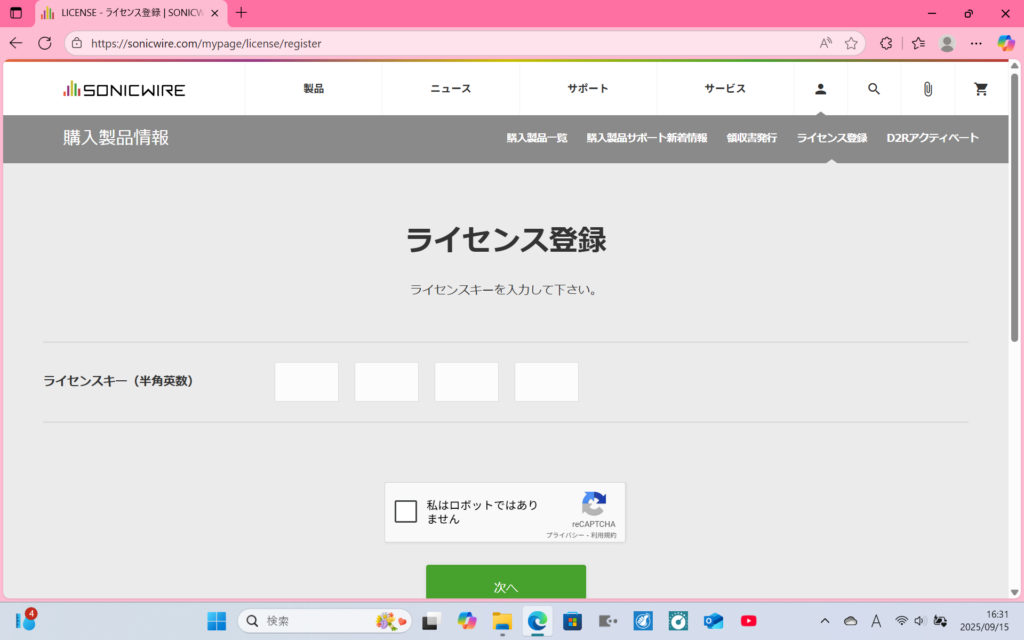
Task: Check the 私はロボットではありません checkbox
Action: [x=406, y=512]
